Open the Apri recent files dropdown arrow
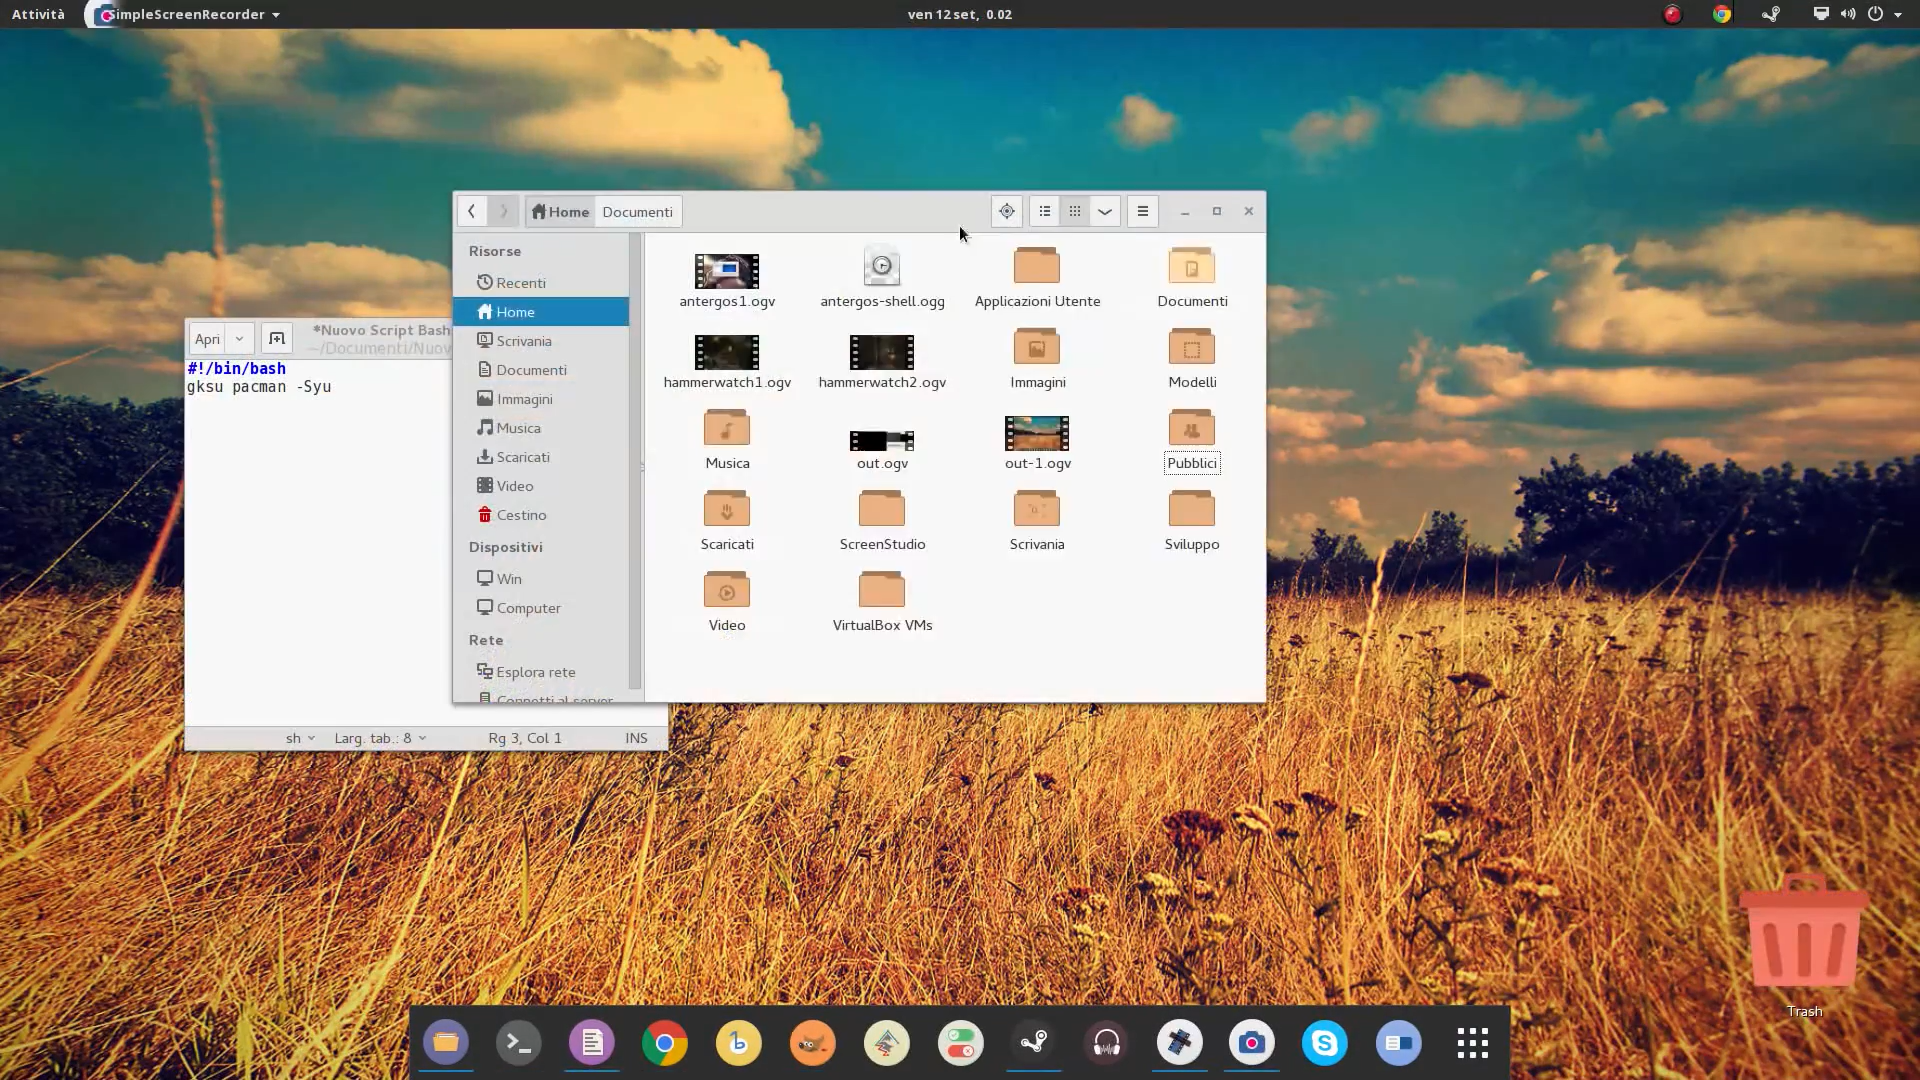 (x=239, y=338)
